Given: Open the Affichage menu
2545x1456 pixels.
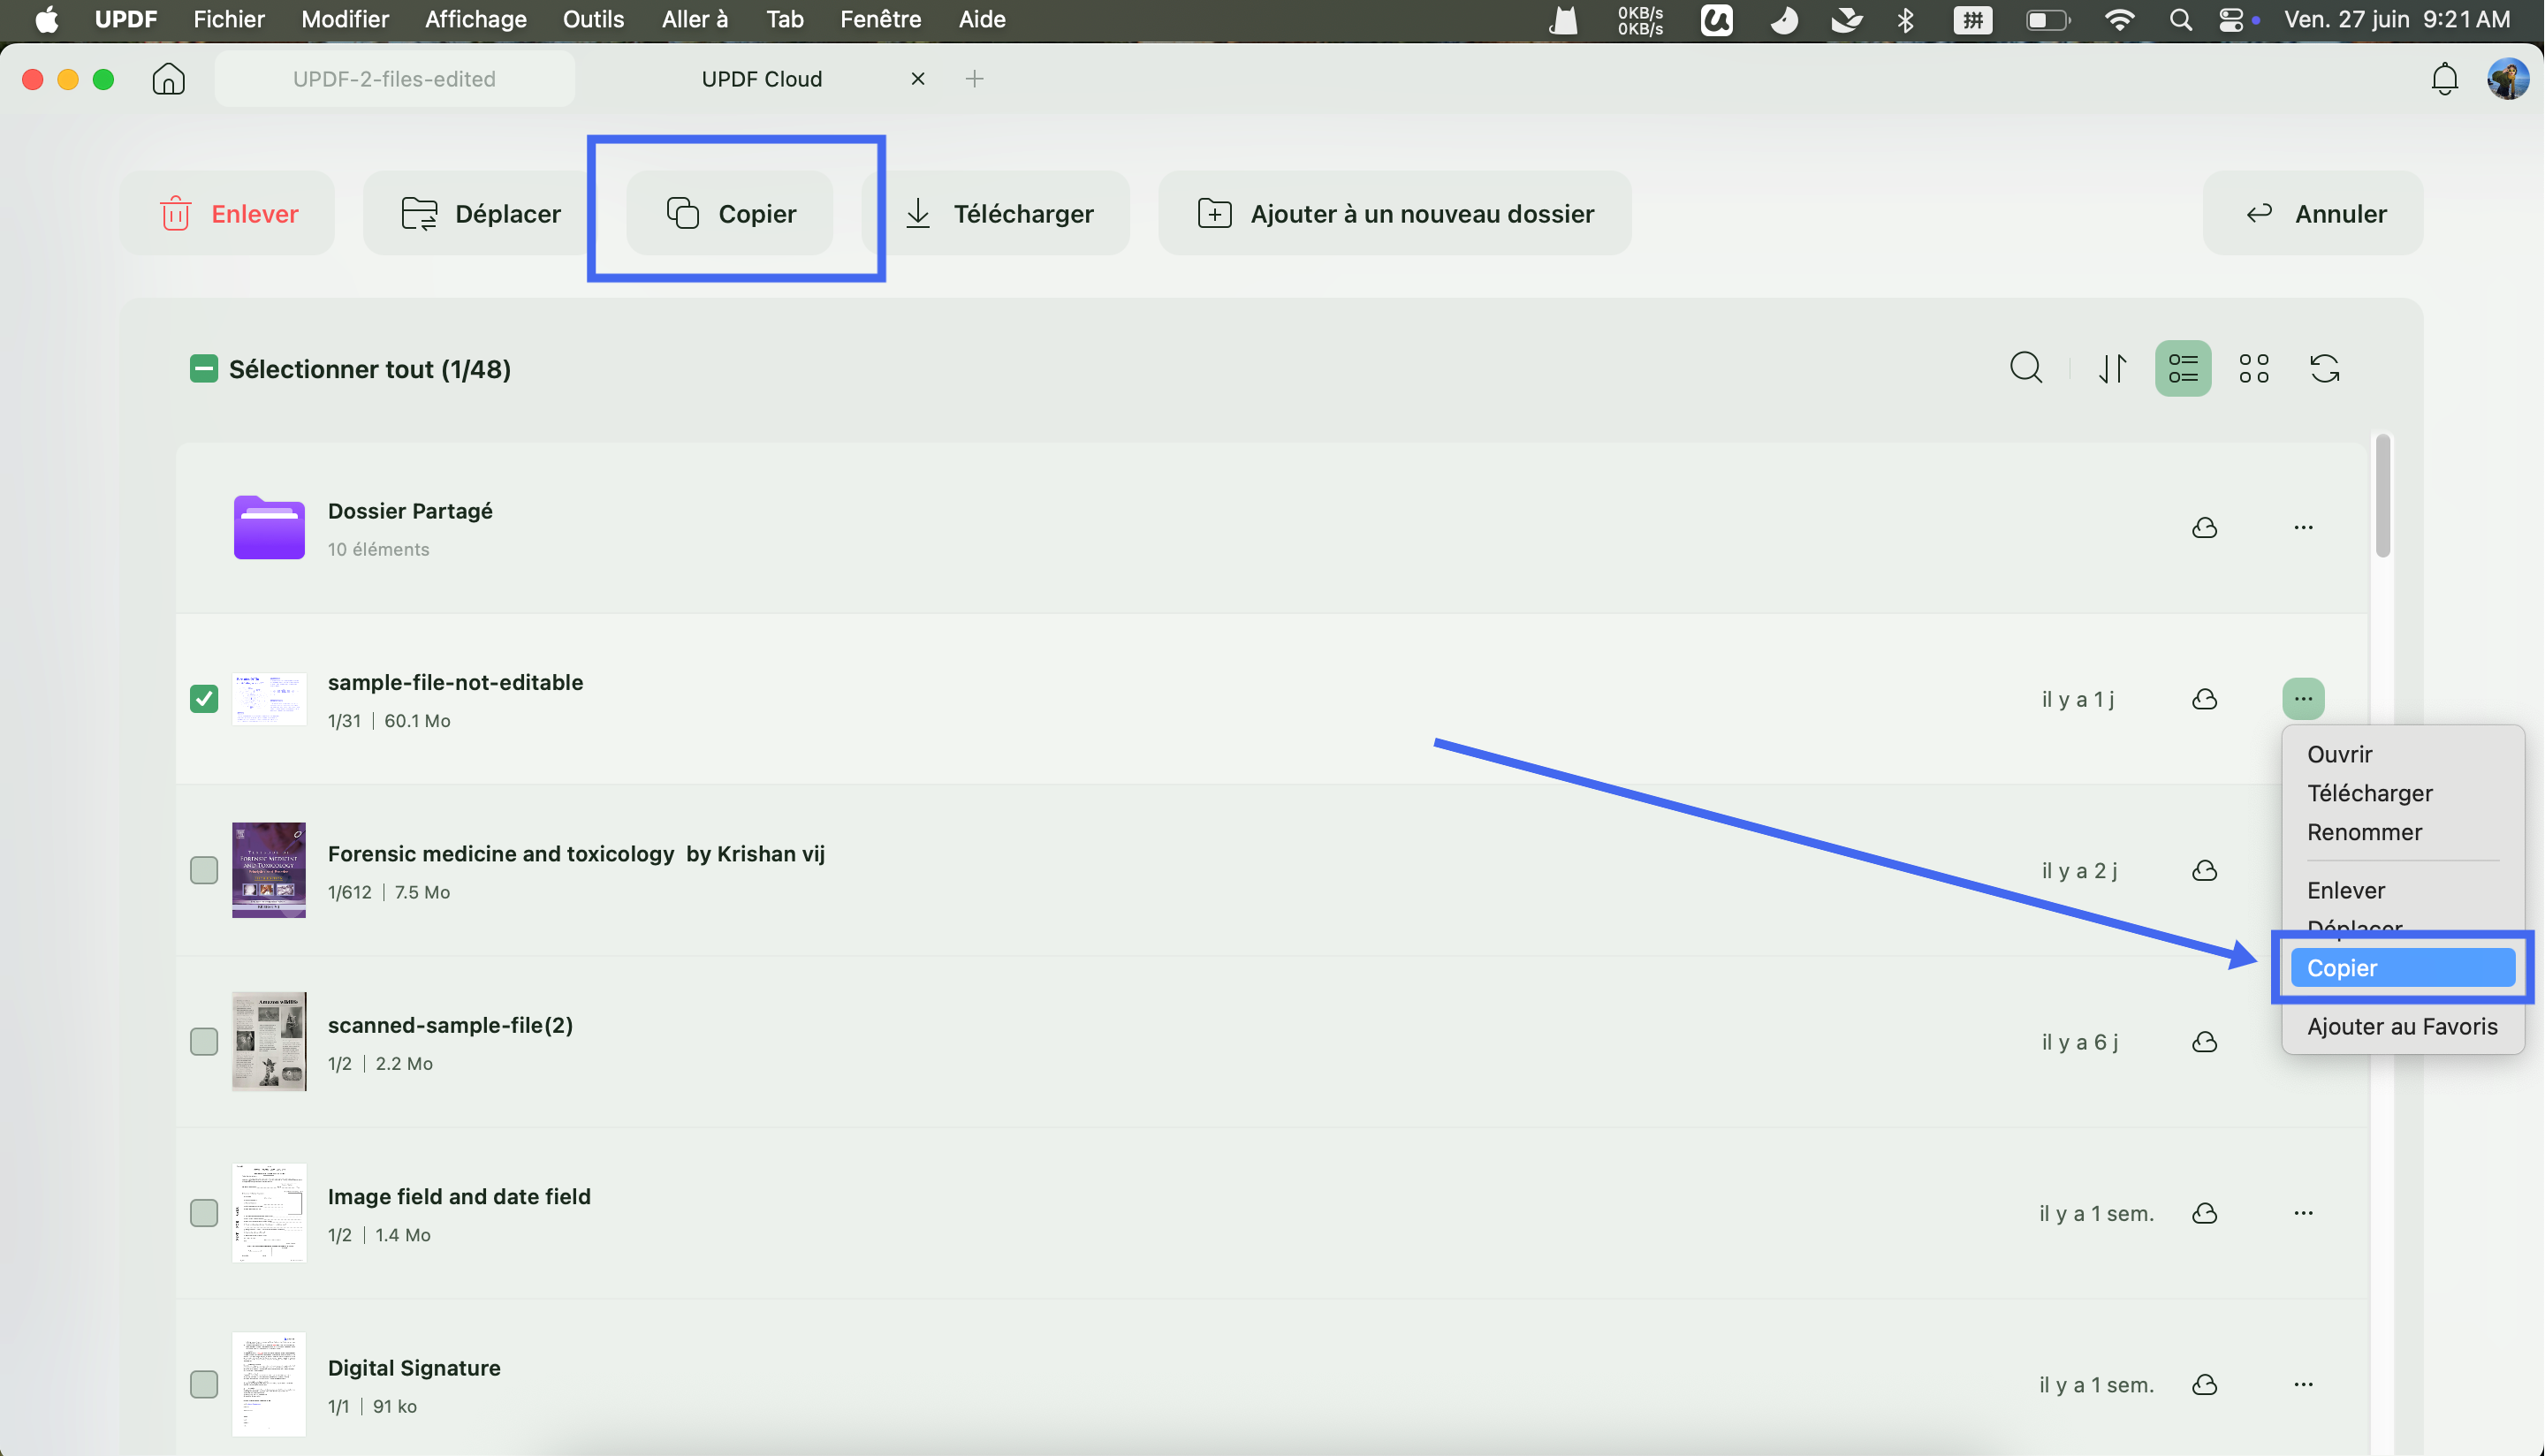Looking at the screenshot, I should click(x=476, y=20).
